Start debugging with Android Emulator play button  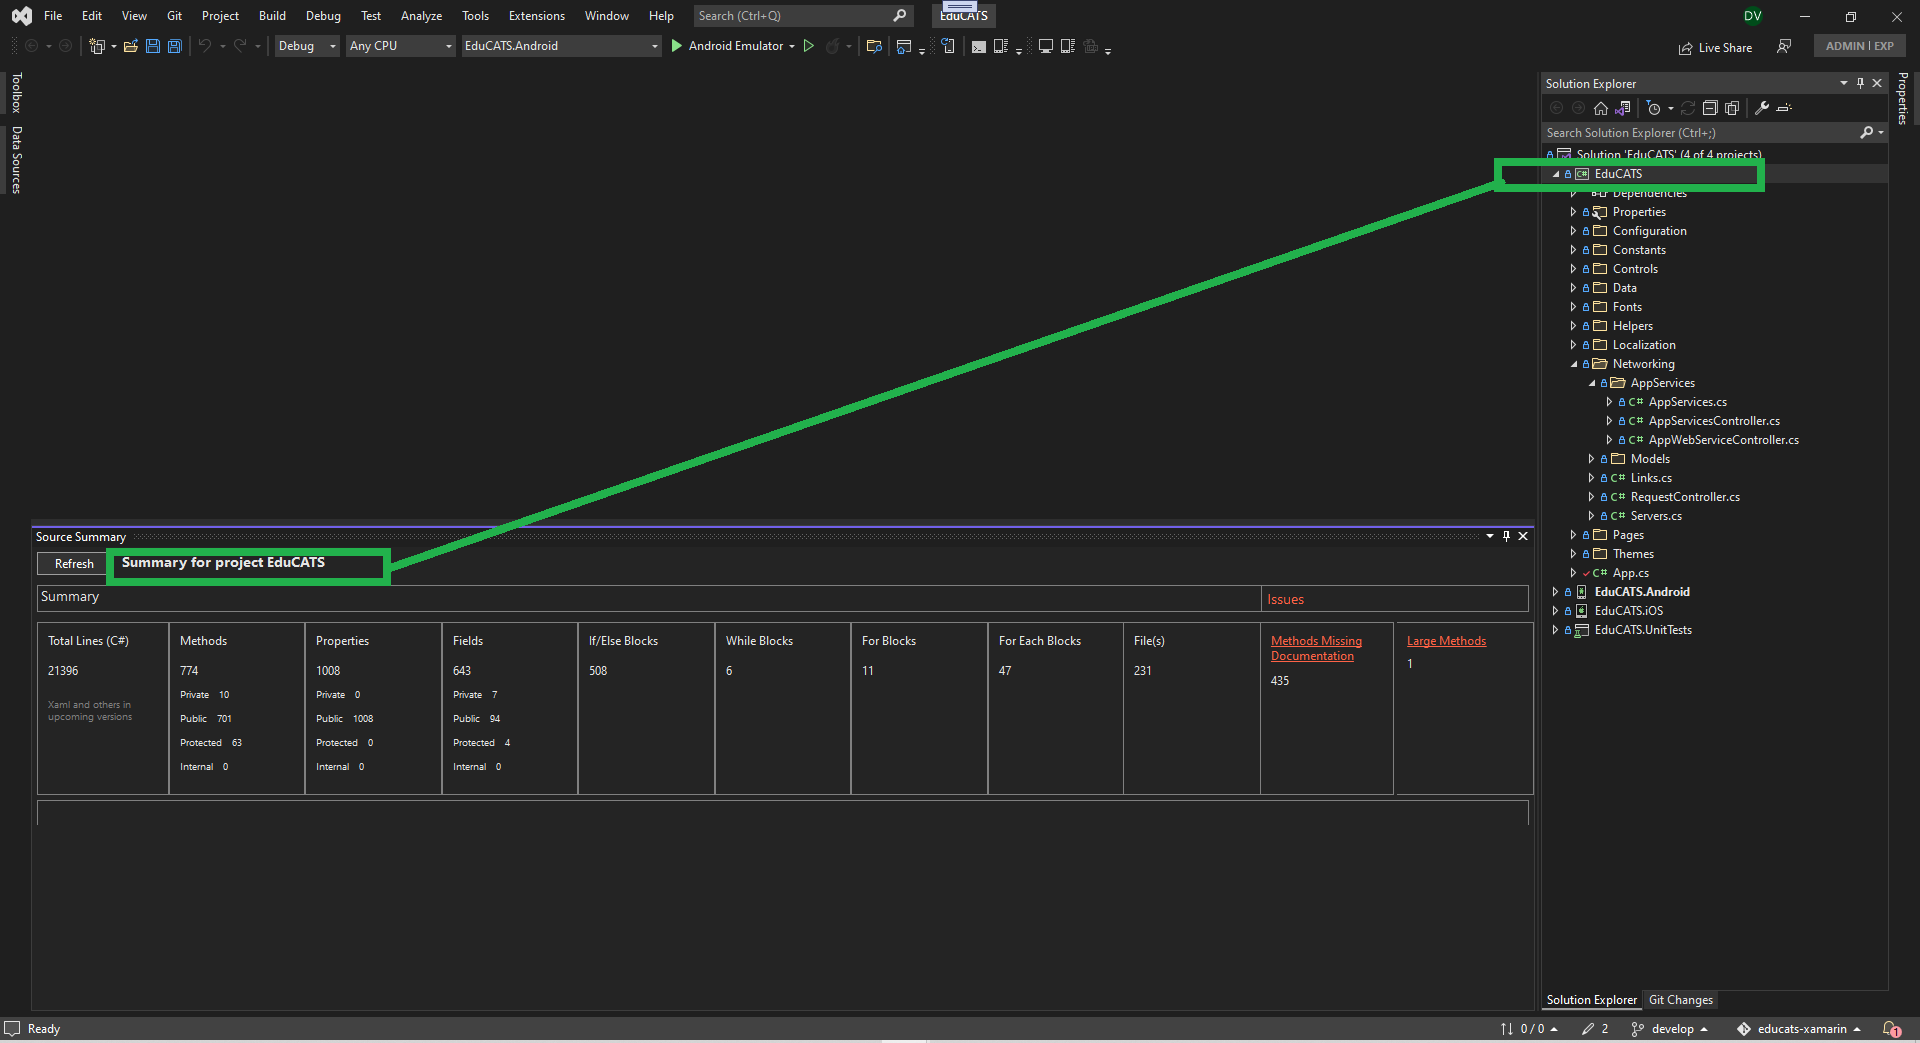click(676, 46)
